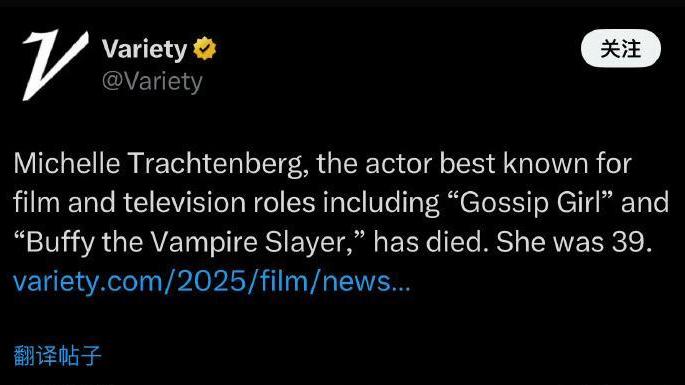
Task: Open the variety.com/2025/film/news link
Action: click(212, 281)
